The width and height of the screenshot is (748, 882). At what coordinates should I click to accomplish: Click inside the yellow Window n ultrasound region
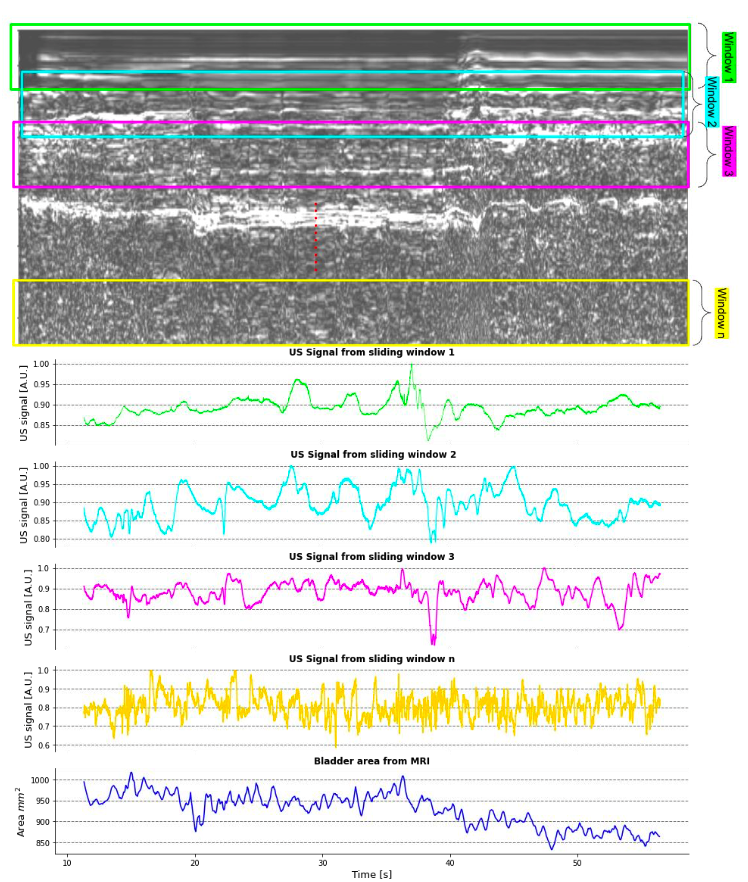click(x=350, y=313)
